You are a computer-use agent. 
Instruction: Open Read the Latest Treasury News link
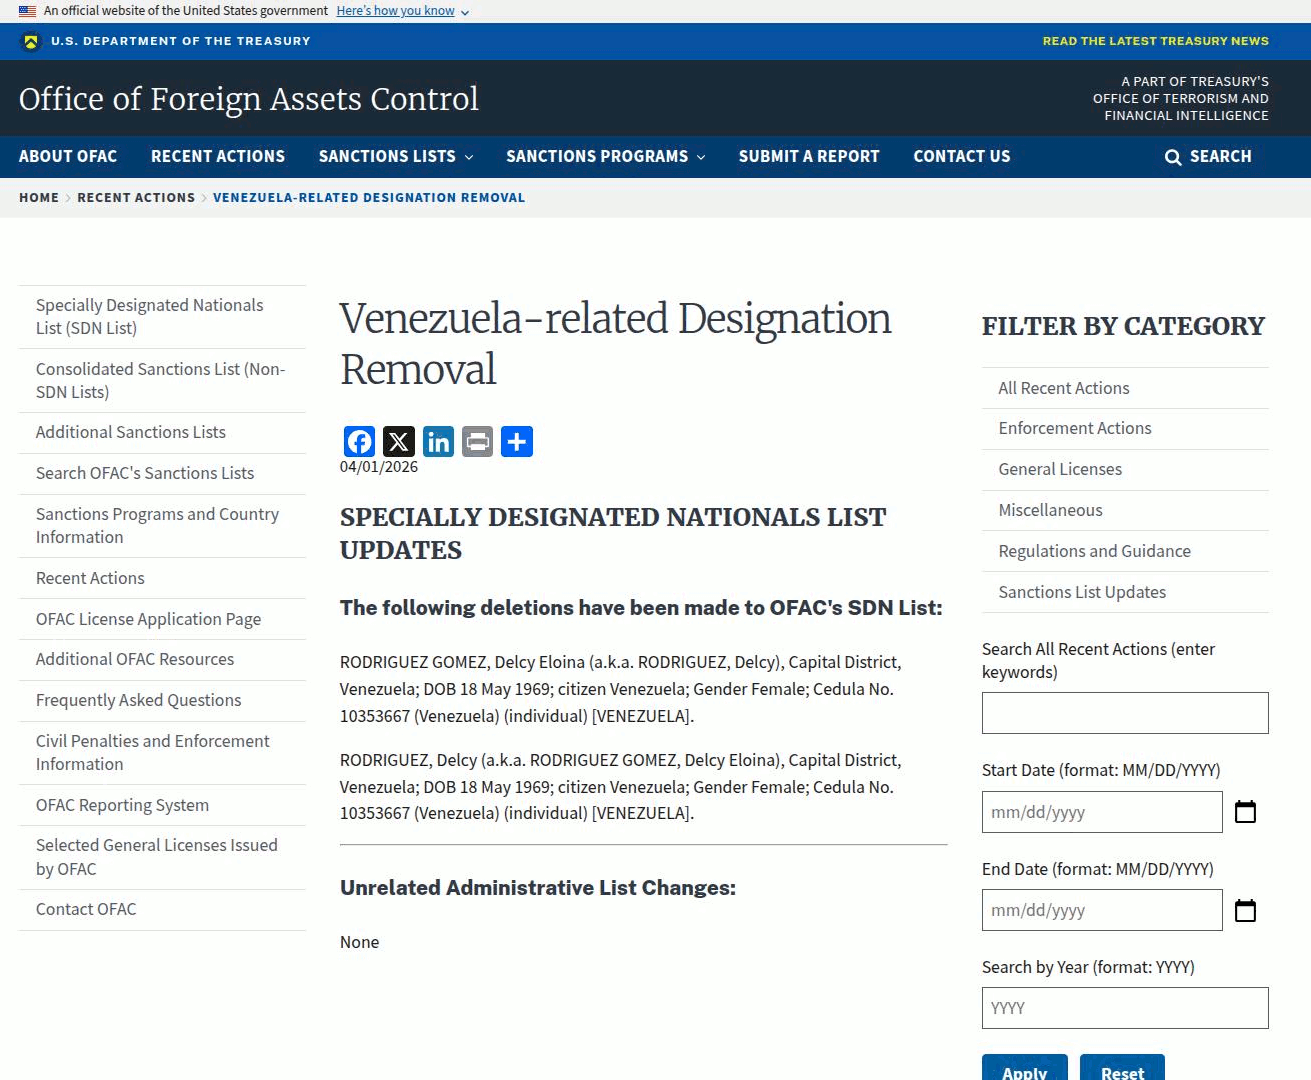click(1155, 41)
